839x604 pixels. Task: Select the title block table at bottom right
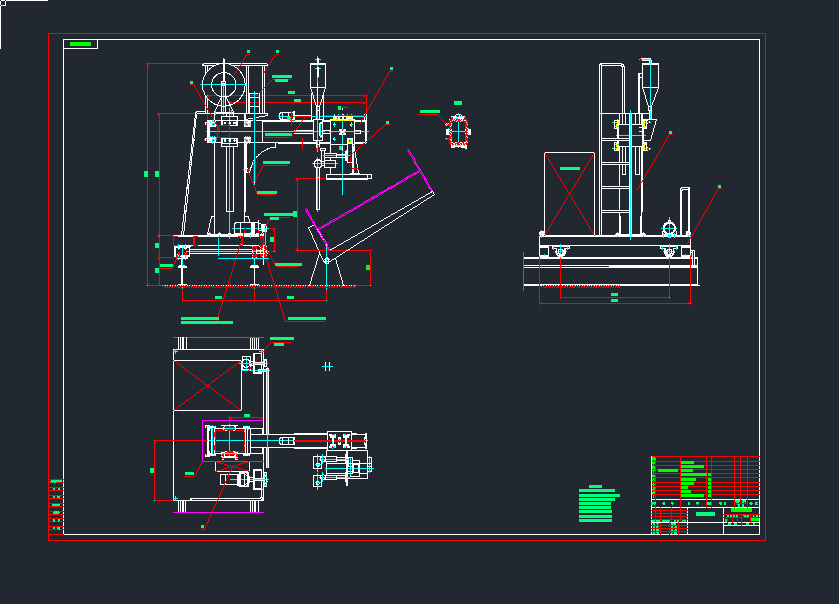(705, 495)
